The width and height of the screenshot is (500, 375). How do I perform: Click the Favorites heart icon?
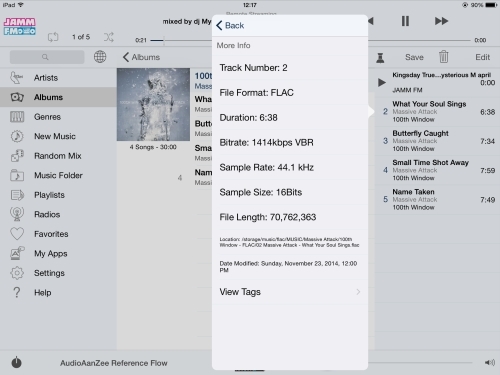pos(17,234)
